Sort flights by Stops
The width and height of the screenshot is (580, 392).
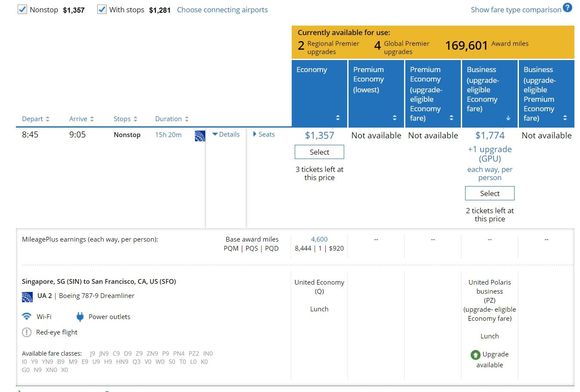click(125, 119)
